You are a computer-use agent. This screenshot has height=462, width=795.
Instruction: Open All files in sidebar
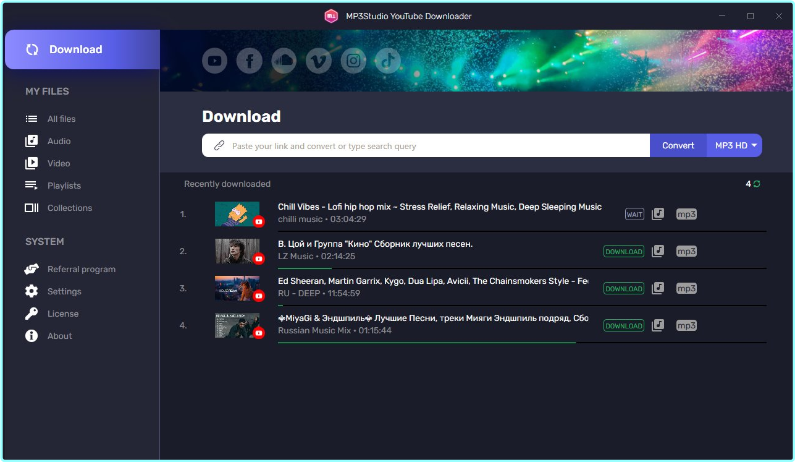tap(61, 119)
